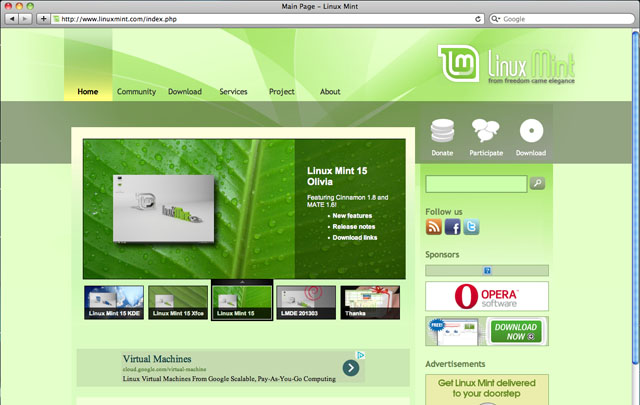Screen dimensions: 640x405
Task: Select the Home tab
Action: tap(88, 91)
